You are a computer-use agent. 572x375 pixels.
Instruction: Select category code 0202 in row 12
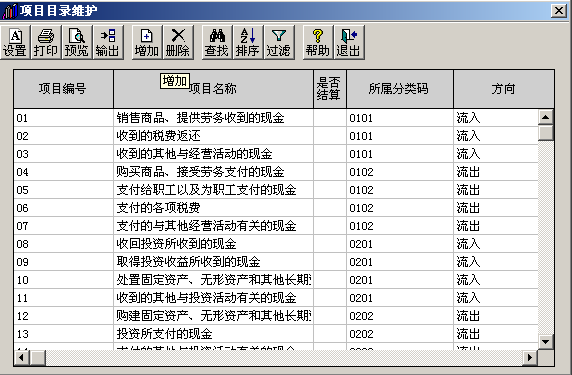tap(400, 316)
